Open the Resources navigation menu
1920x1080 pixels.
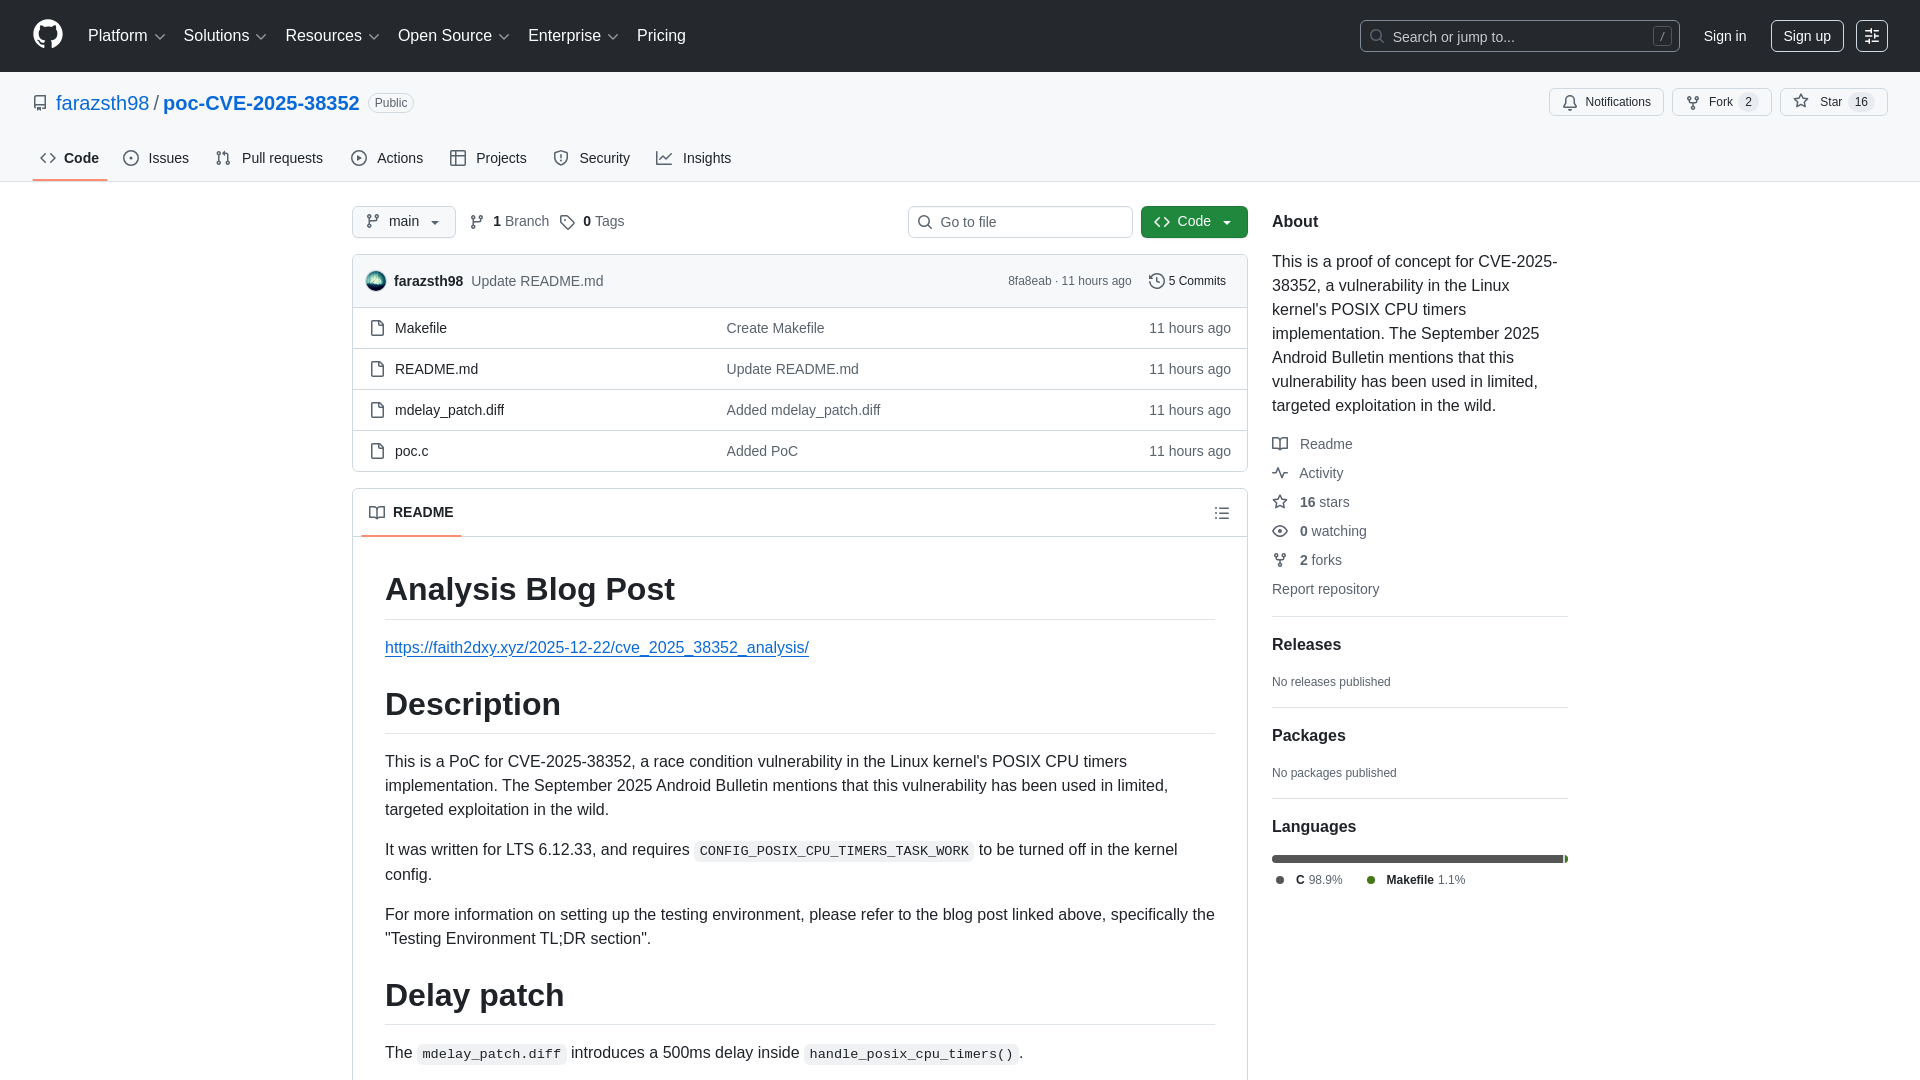pos(331,36)
